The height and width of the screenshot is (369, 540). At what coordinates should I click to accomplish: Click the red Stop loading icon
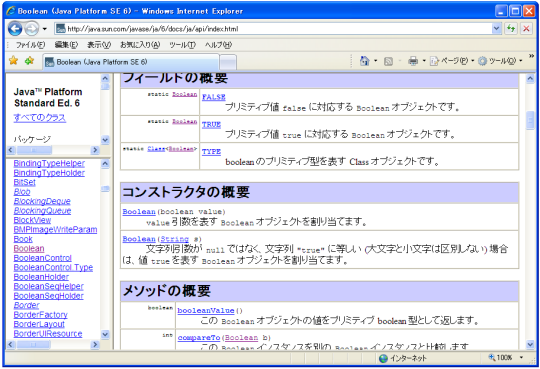tap(526, 29)
